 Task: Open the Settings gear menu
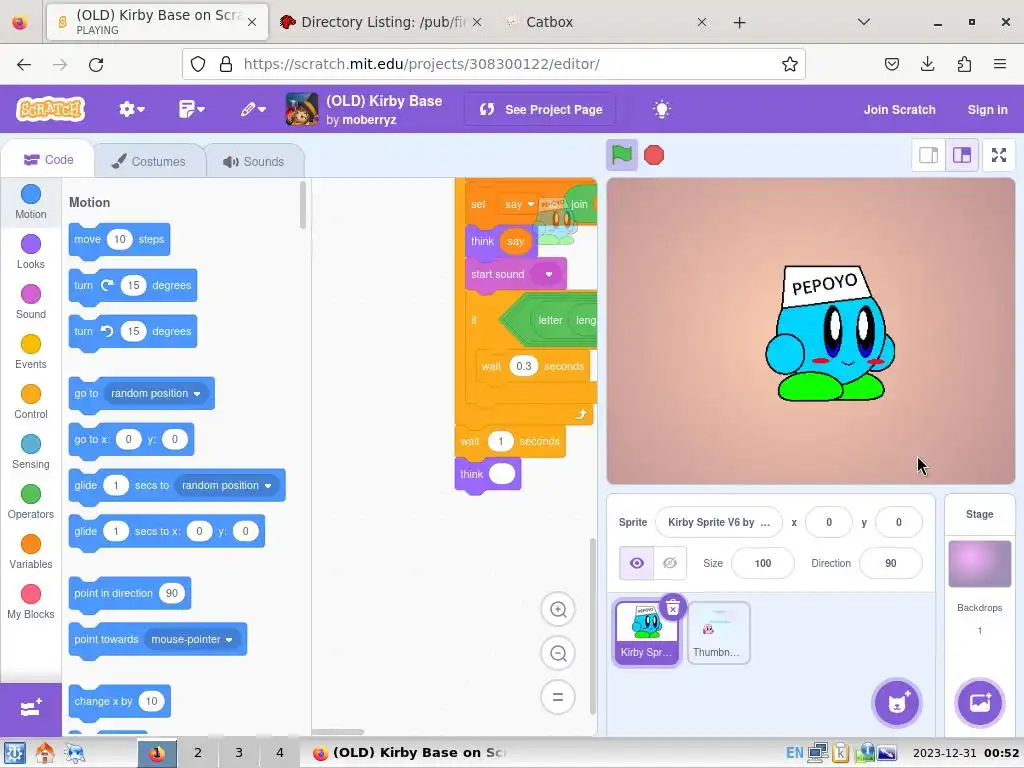[131, 109]
